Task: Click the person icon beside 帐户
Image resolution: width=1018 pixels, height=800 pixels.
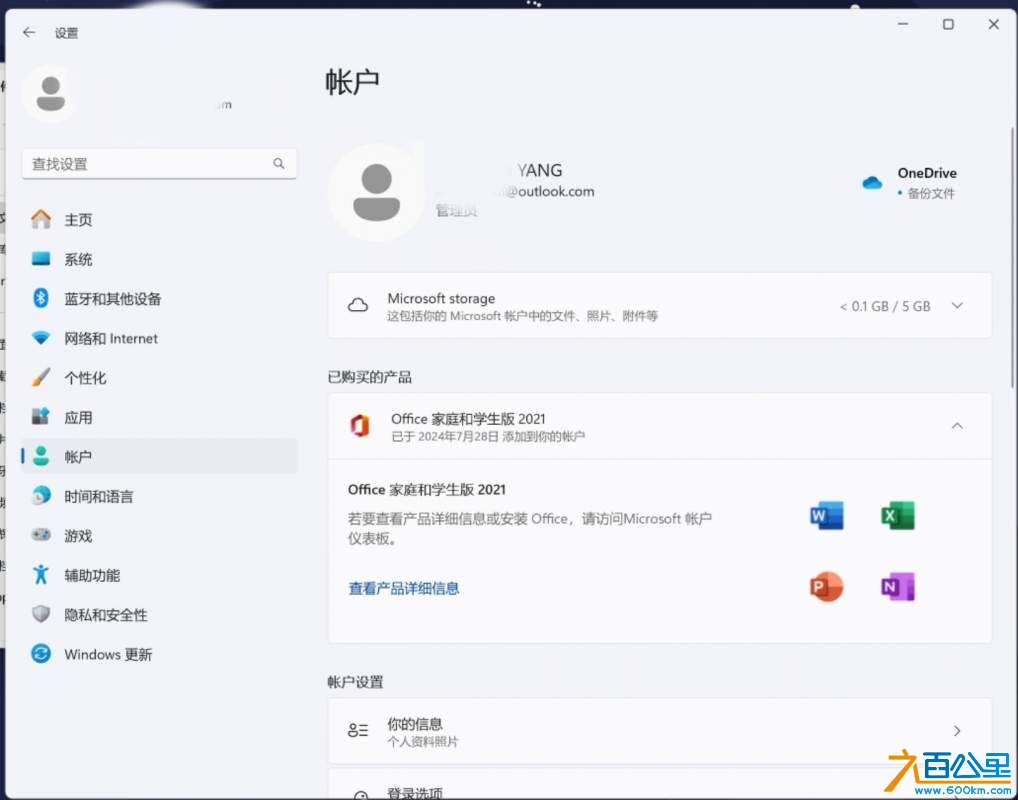Action: (x=41, y=456)
